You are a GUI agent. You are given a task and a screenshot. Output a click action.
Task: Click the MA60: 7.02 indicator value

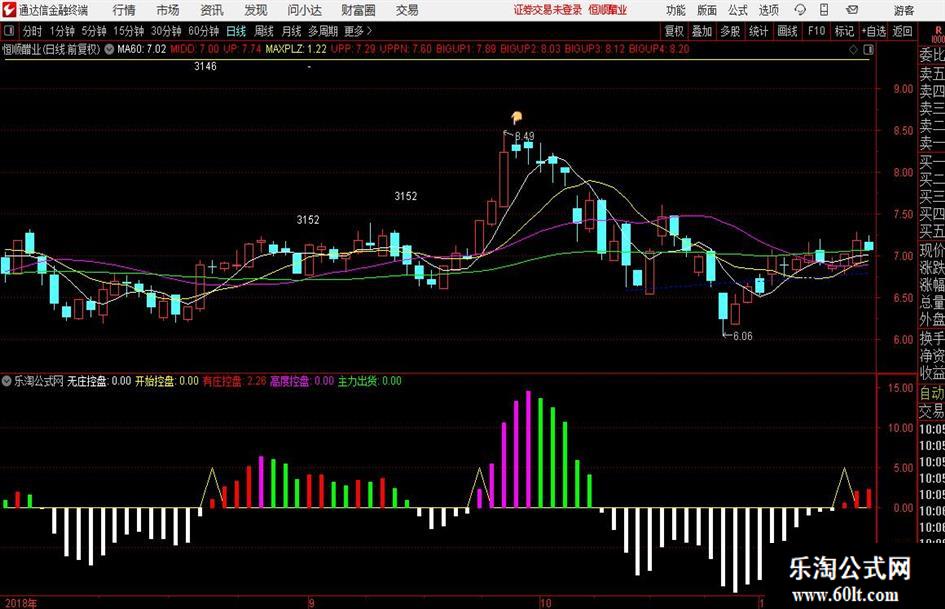click(x=141, y=49)
